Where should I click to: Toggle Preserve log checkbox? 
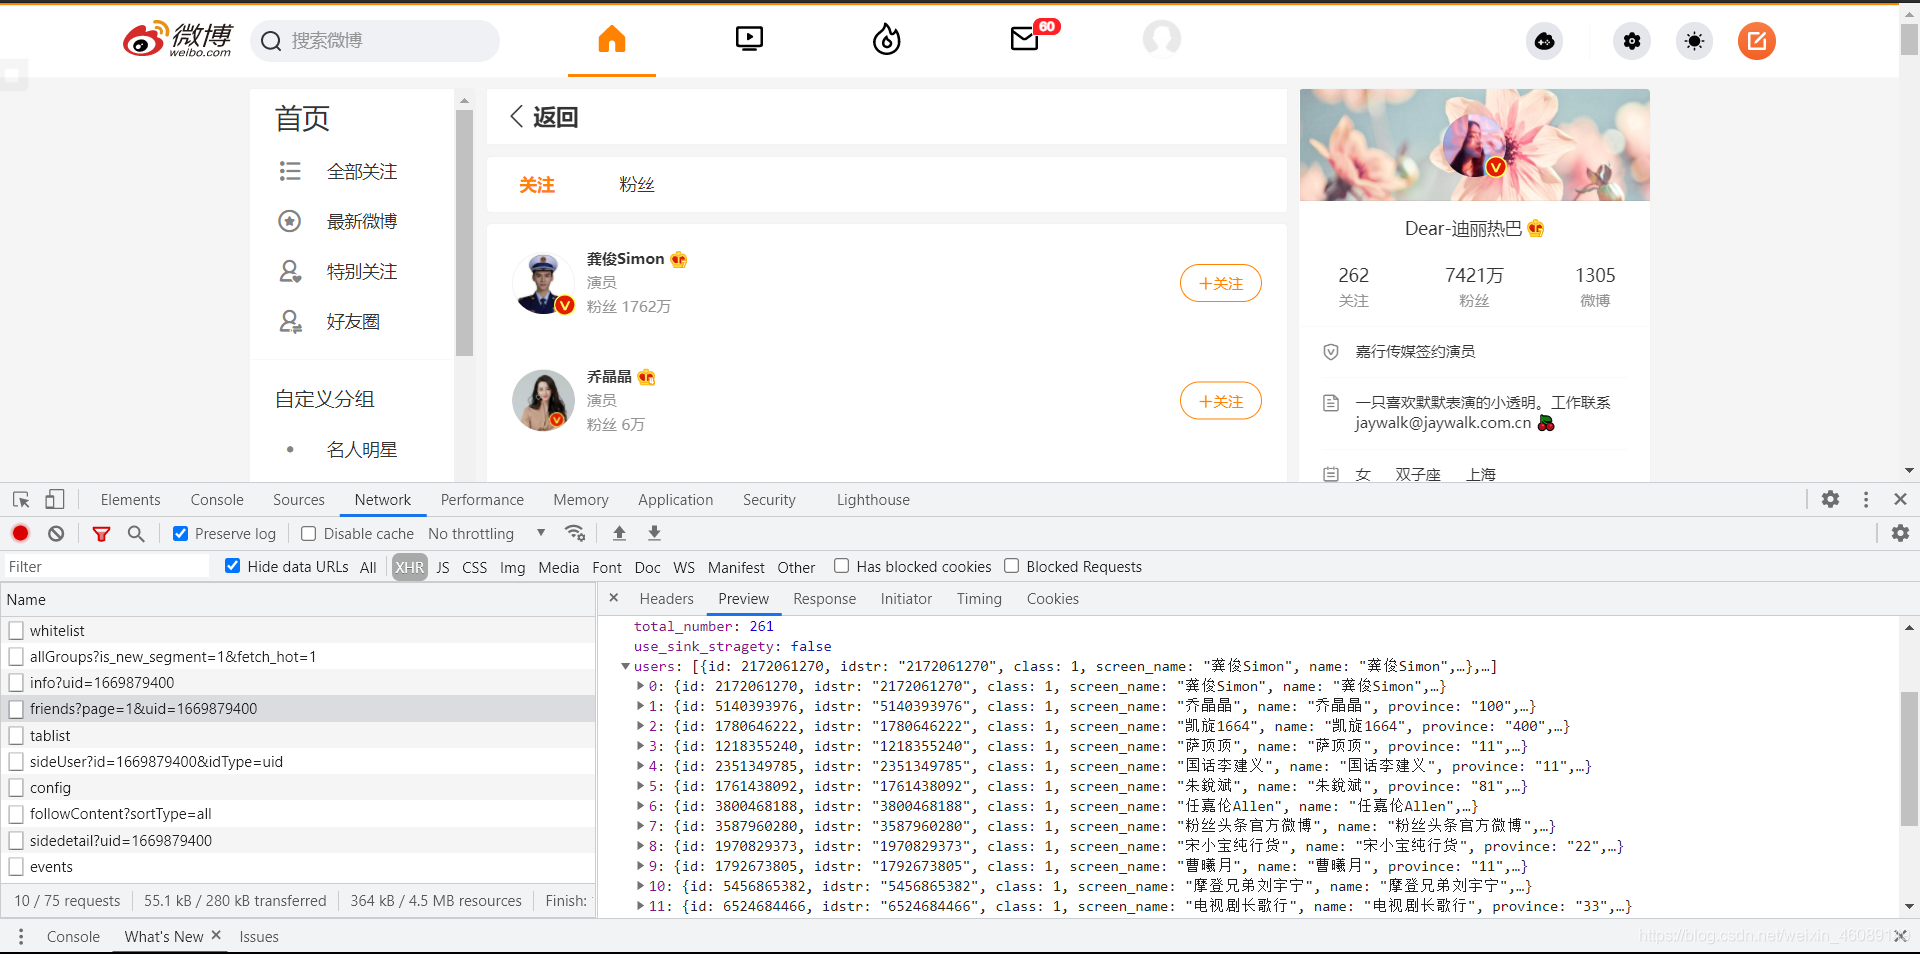[x=180, y=533]
